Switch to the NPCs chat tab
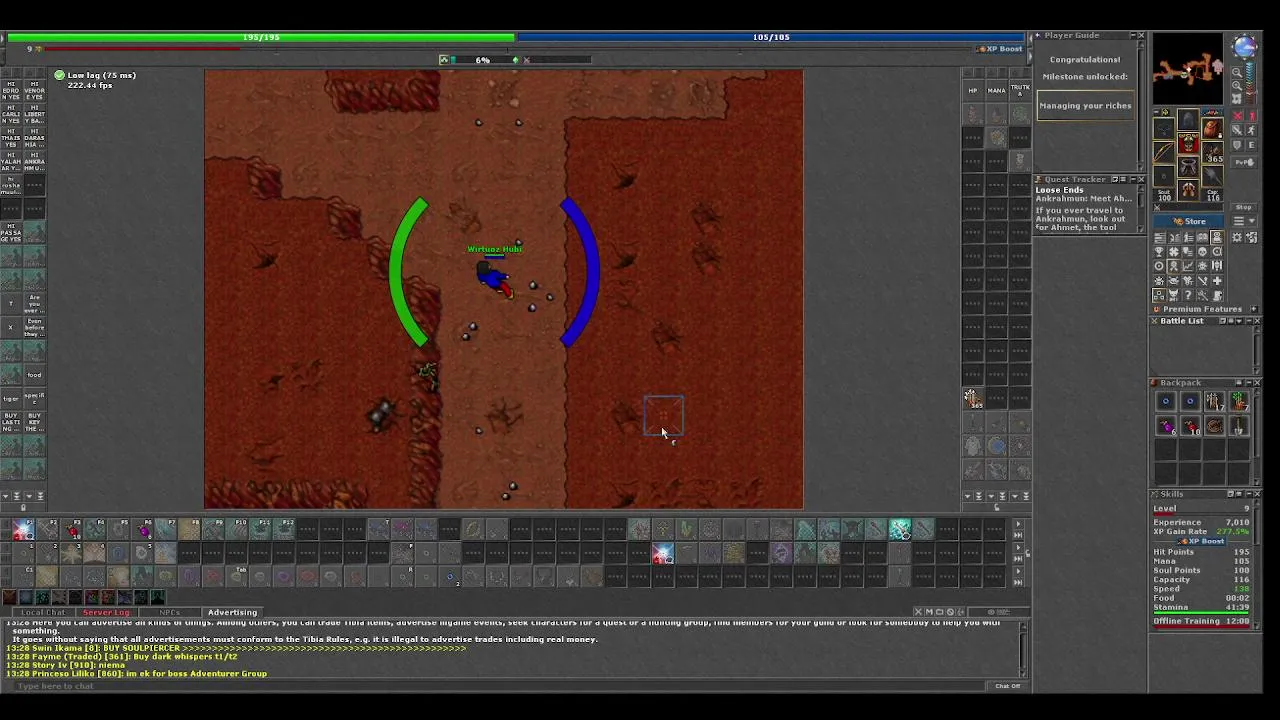 coord(169,612)
